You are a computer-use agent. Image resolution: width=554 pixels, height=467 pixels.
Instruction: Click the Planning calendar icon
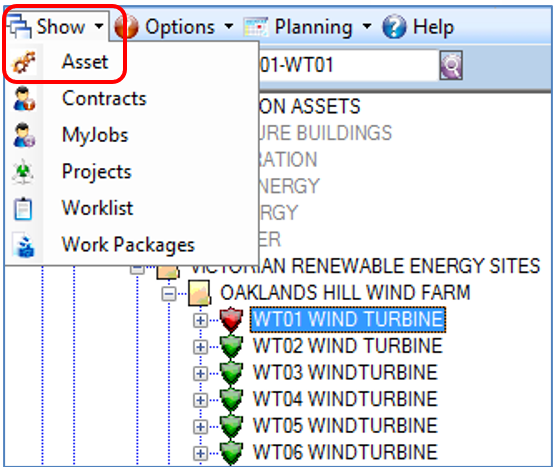[256, 27]
